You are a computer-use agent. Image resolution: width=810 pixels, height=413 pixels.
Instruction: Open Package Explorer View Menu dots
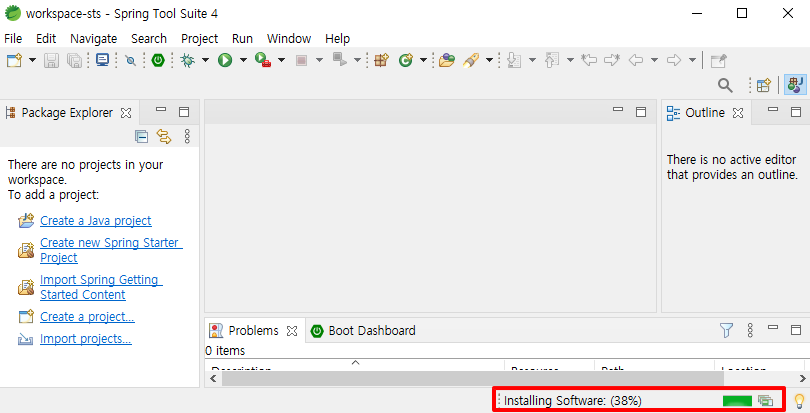pyautogui.click(x=187, y=136)
